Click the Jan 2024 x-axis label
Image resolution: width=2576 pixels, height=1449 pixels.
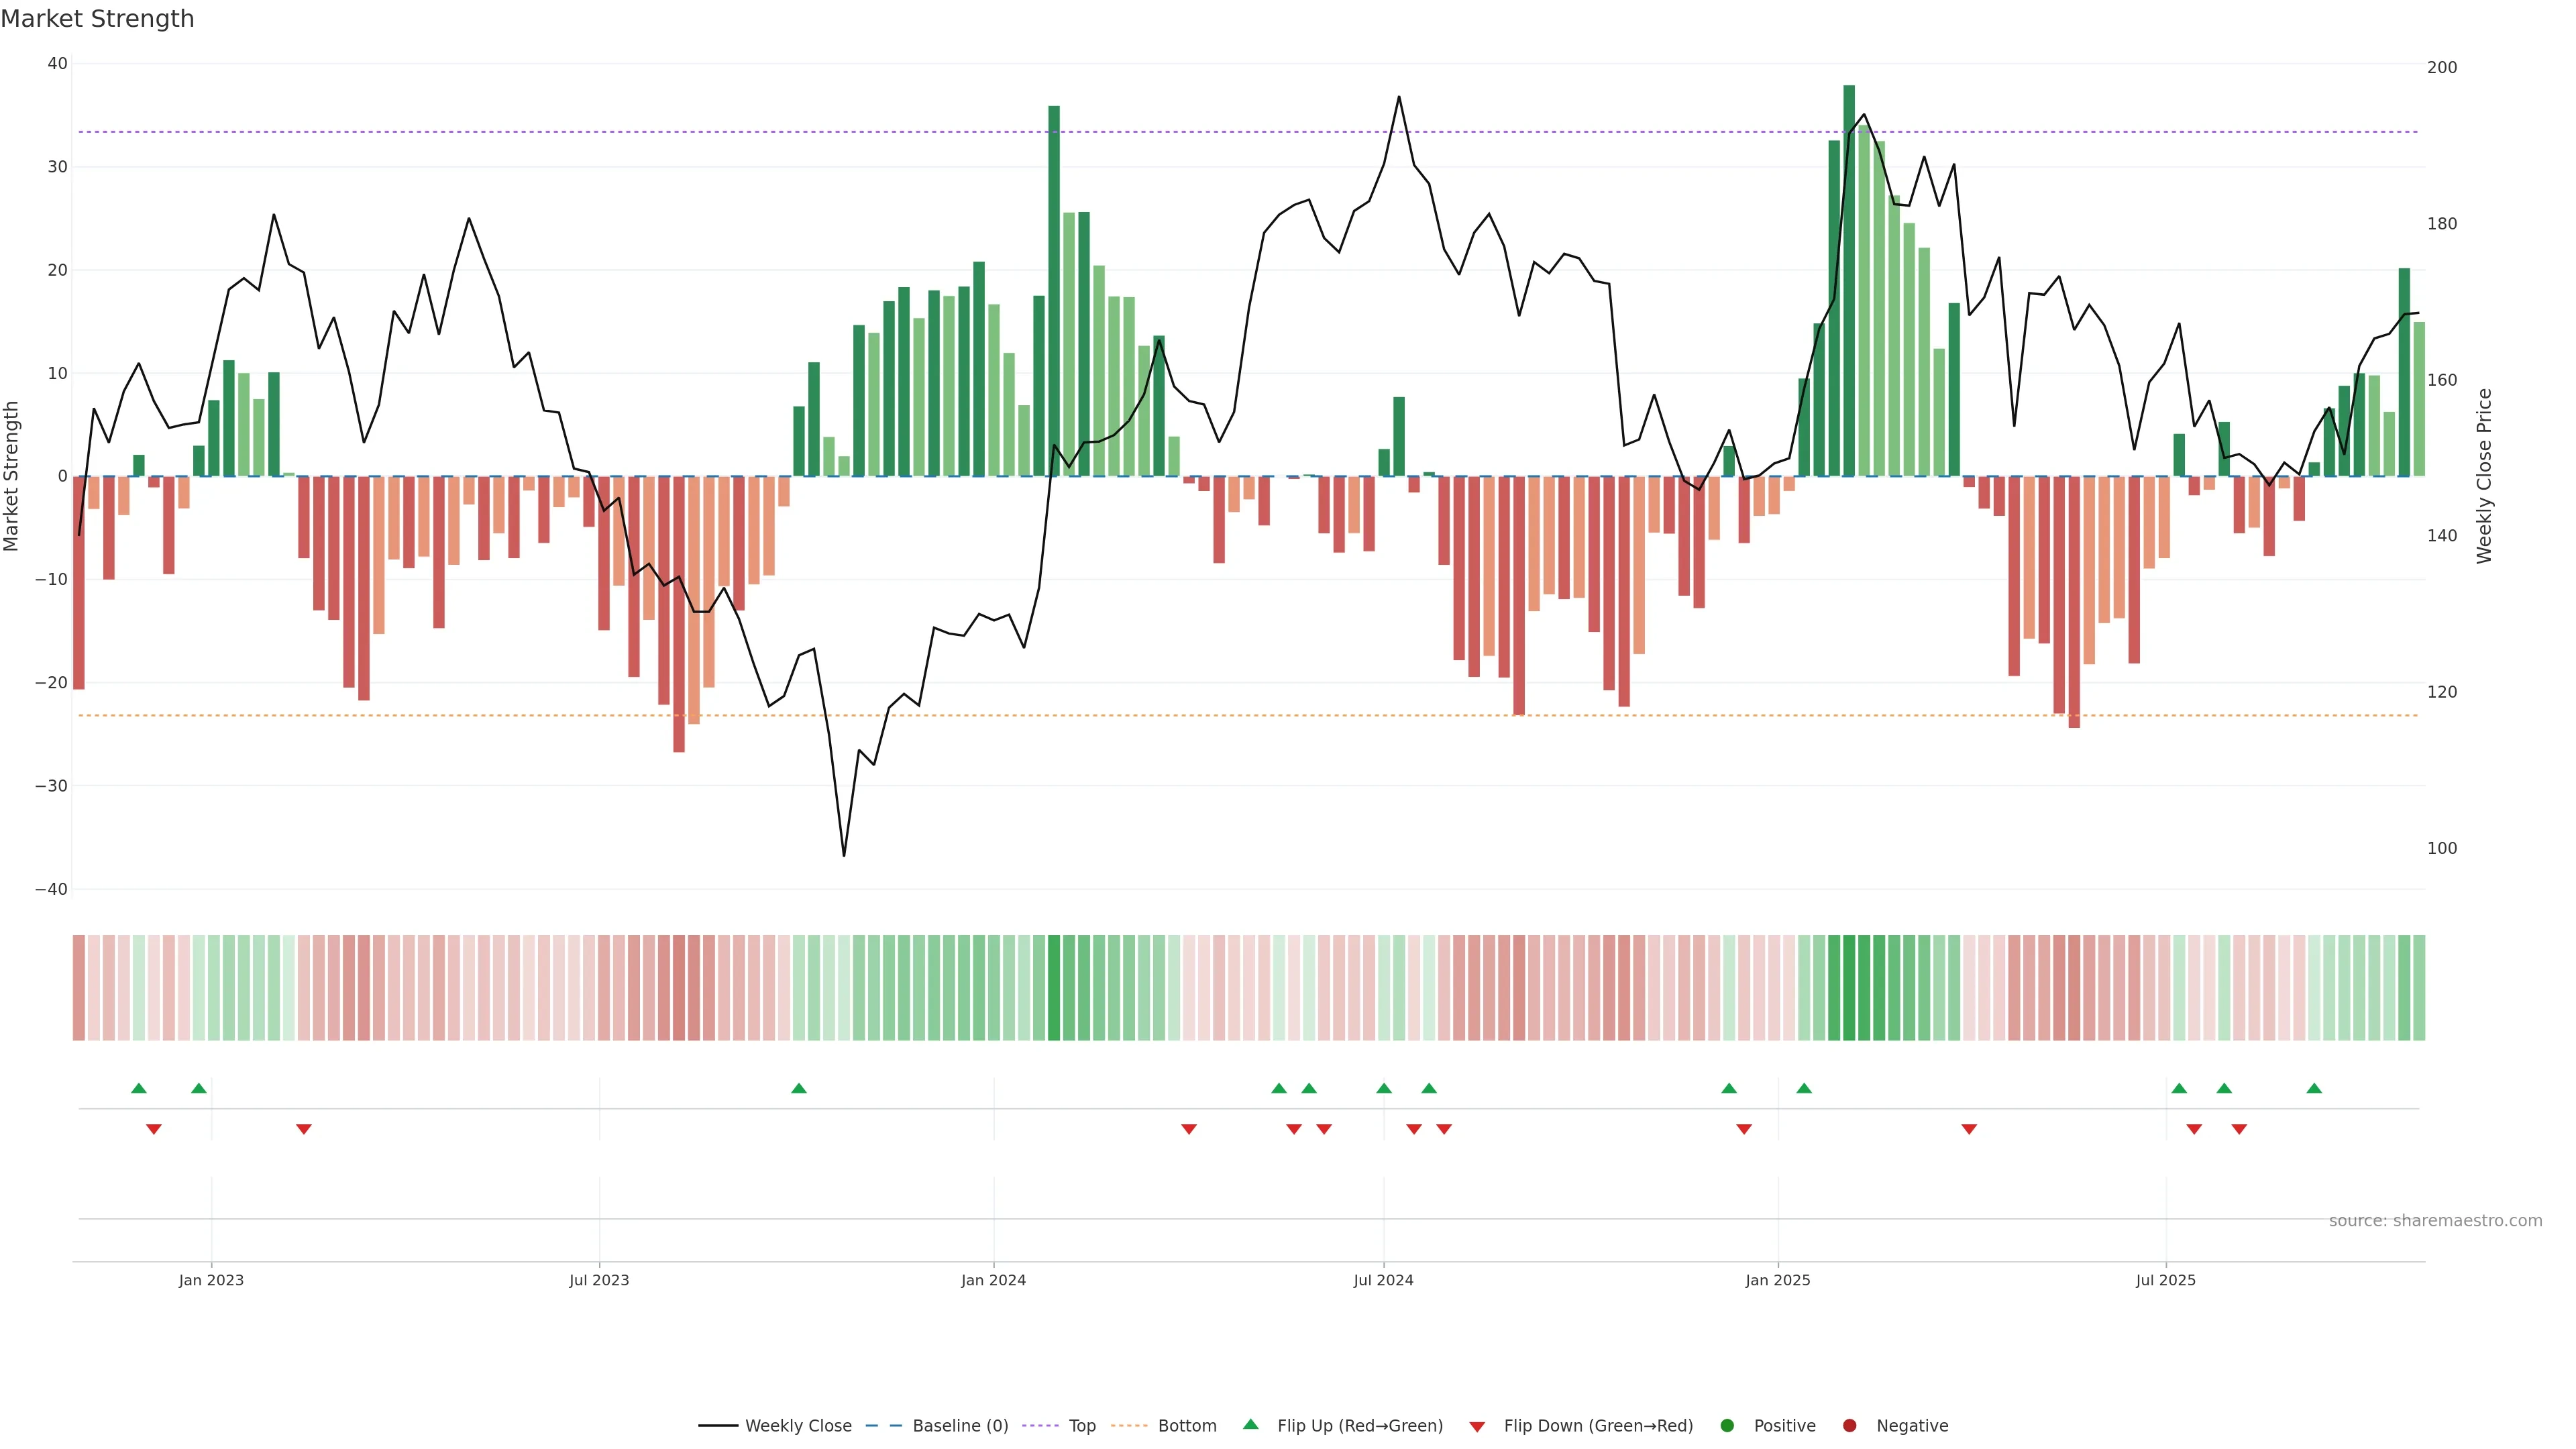(x=993, y=1280)
